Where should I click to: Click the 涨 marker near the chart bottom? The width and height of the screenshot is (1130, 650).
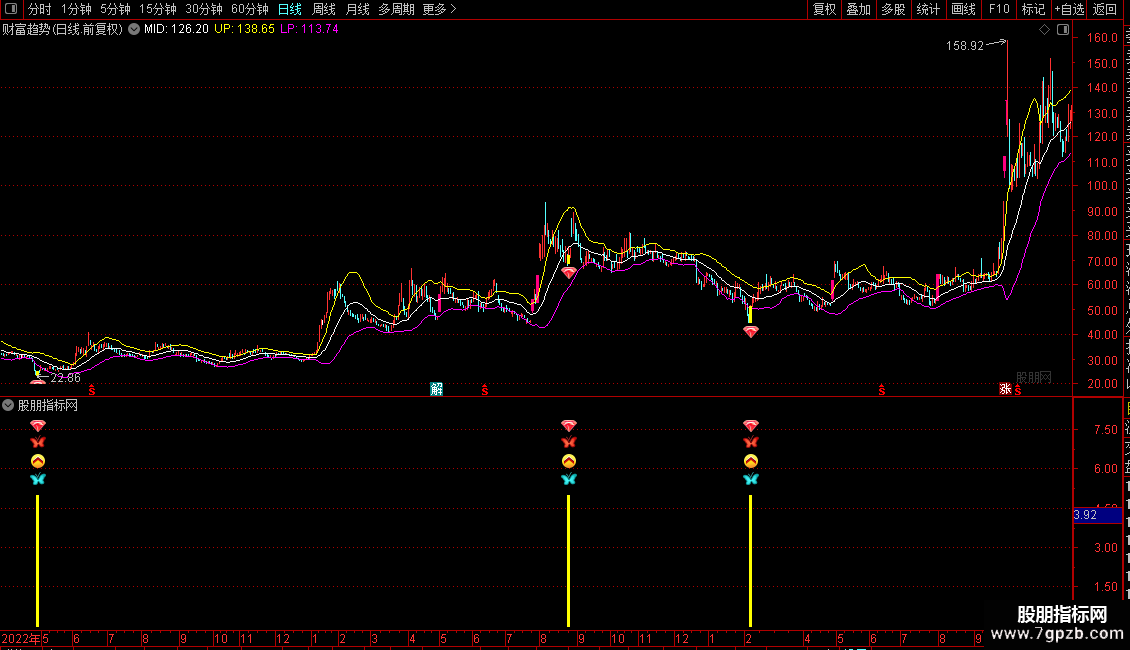pyautogui.click(x=1005, y=389)
